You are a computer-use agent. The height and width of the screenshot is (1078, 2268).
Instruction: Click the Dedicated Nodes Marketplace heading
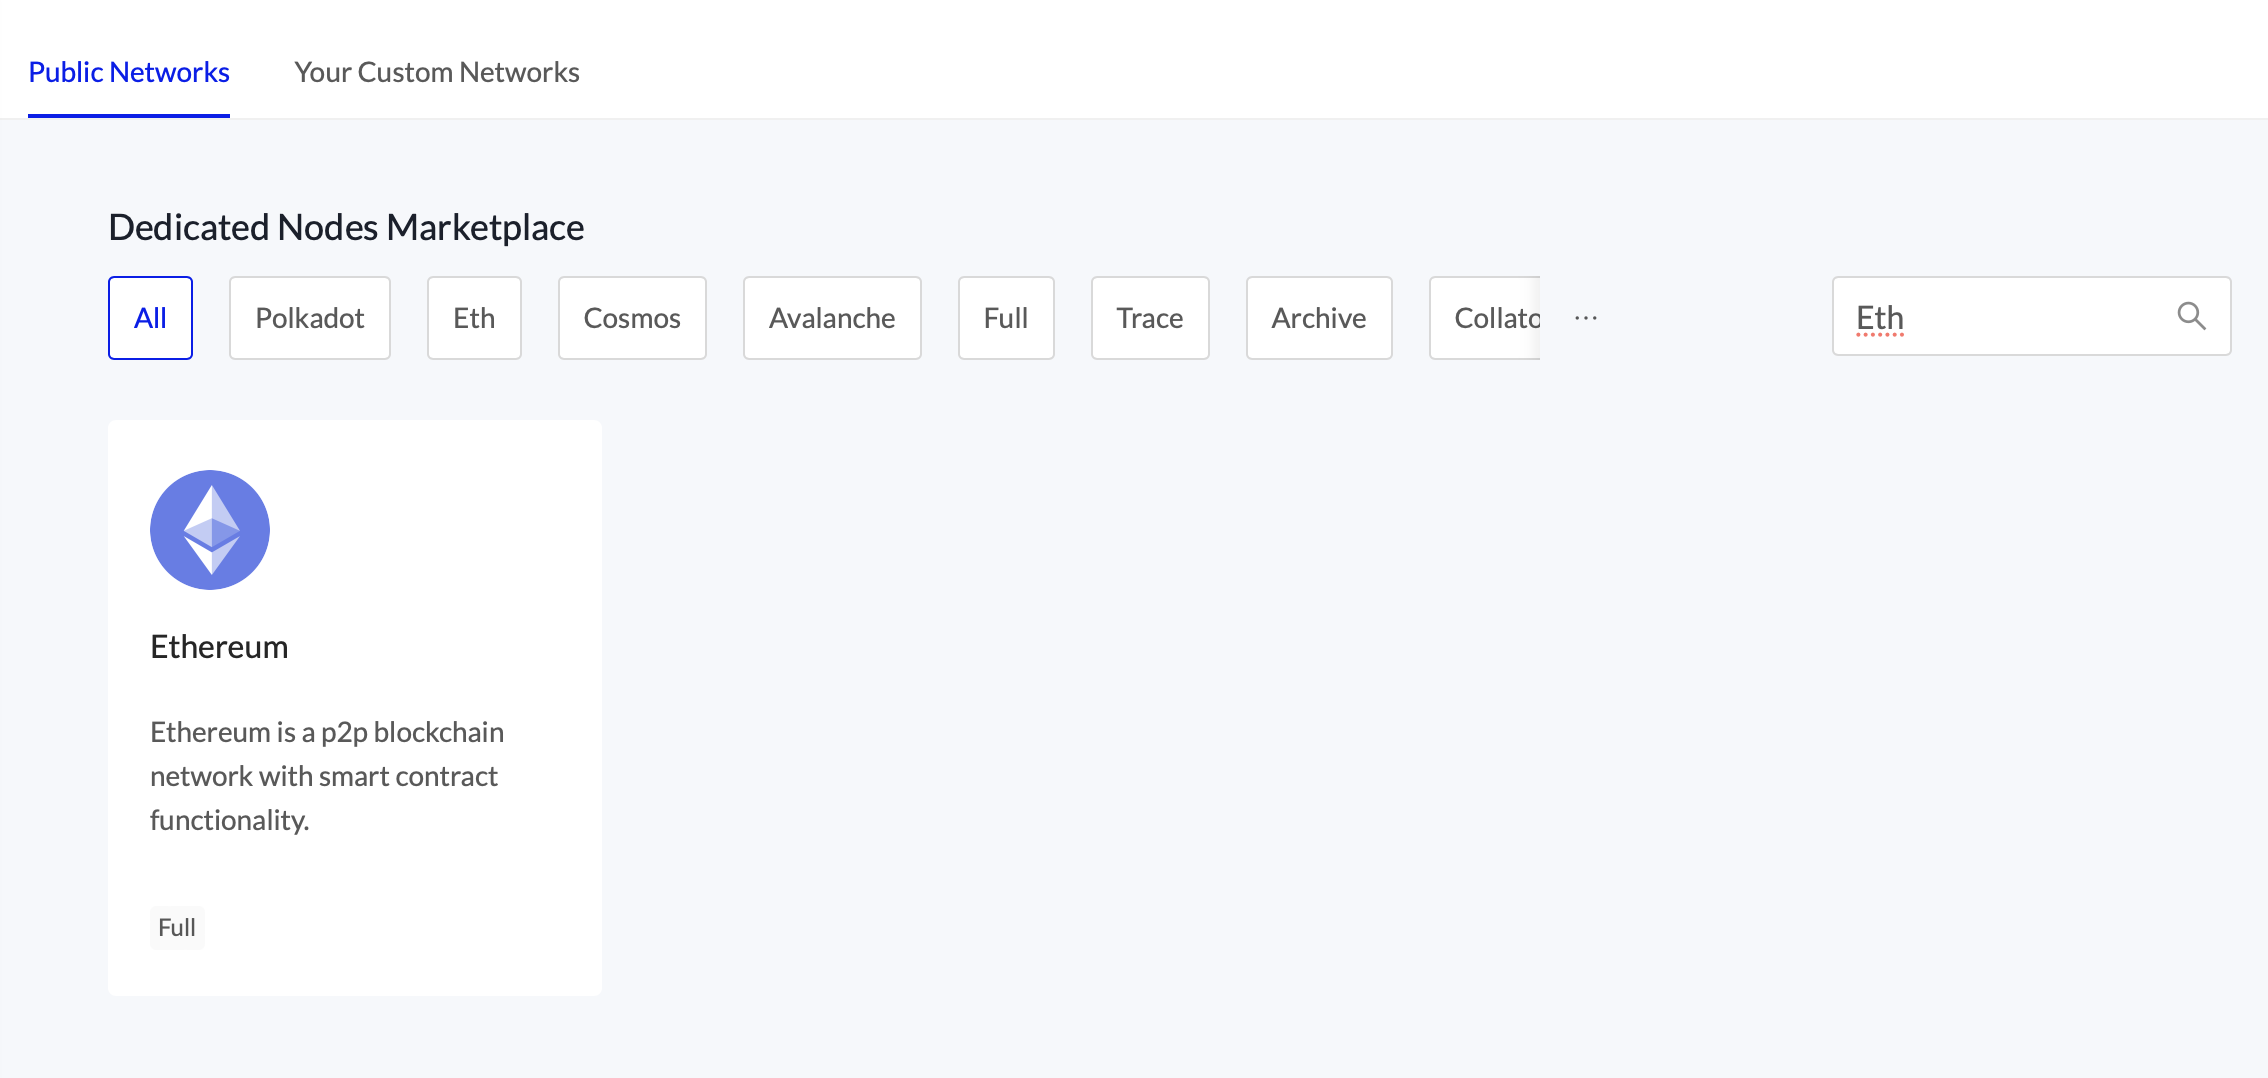point(345,226)
